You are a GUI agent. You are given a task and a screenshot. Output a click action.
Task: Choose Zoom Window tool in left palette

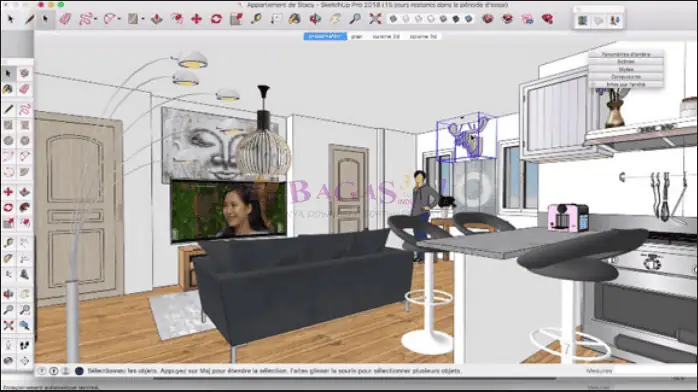[24, 310]
